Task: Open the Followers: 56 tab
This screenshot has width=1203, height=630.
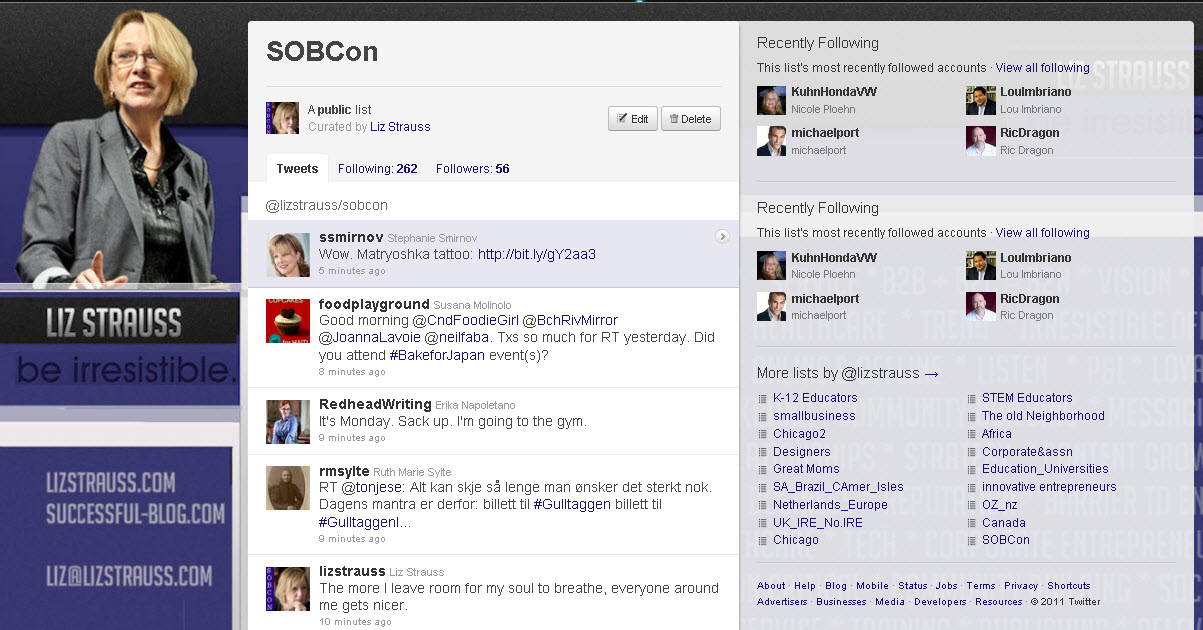Action: [x=472, y=169]
